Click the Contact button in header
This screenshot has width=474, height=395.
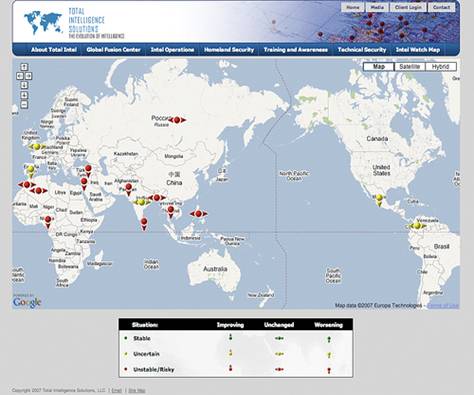click(441, 7)
